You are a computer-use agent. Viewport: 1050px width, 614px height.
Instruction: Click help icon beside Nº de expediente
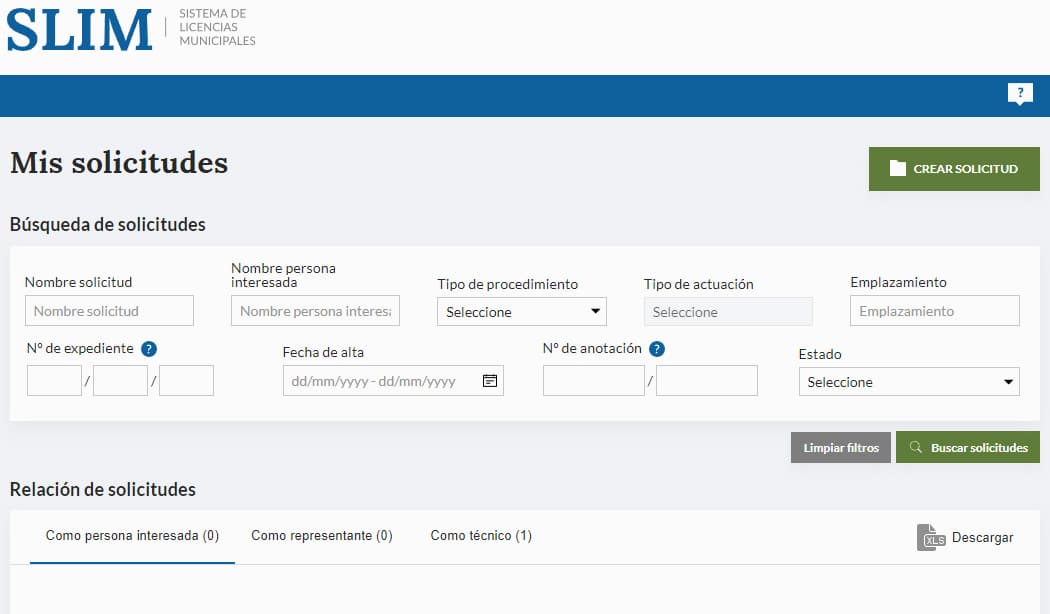(x=149, y=349)
